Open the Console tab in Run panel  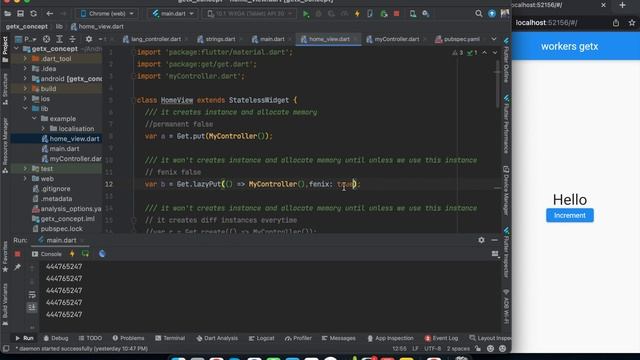[47, 254]
